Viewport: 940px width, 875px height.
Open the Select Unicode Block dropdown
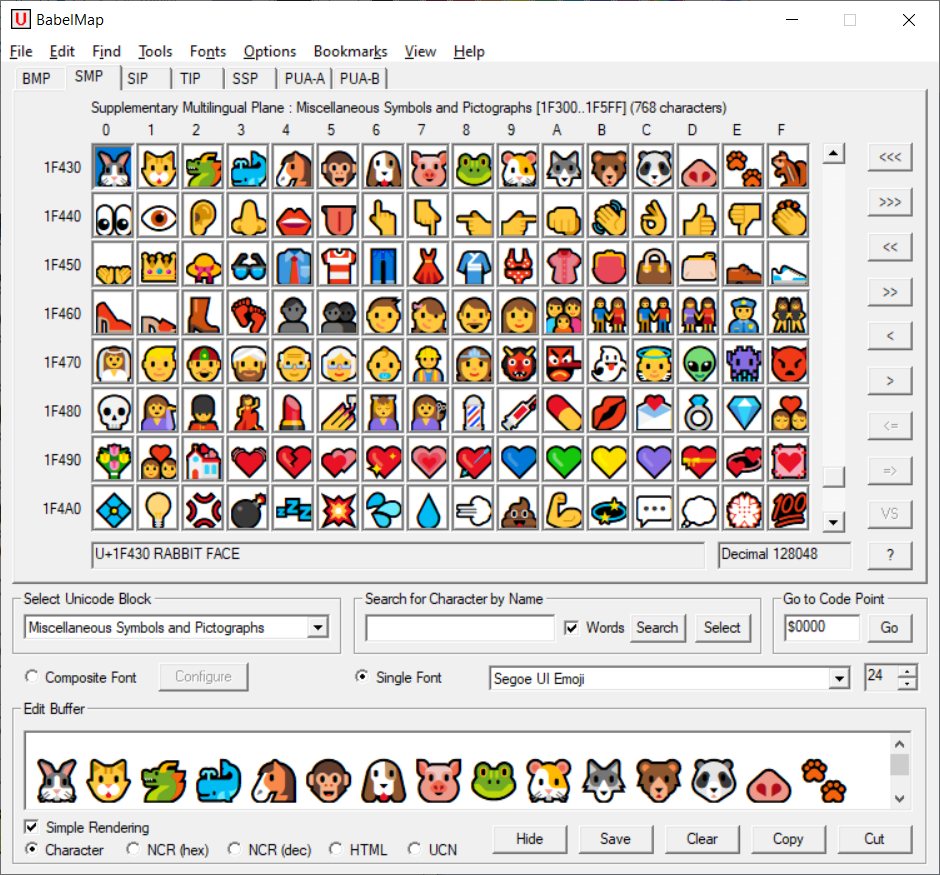[318, 627]
